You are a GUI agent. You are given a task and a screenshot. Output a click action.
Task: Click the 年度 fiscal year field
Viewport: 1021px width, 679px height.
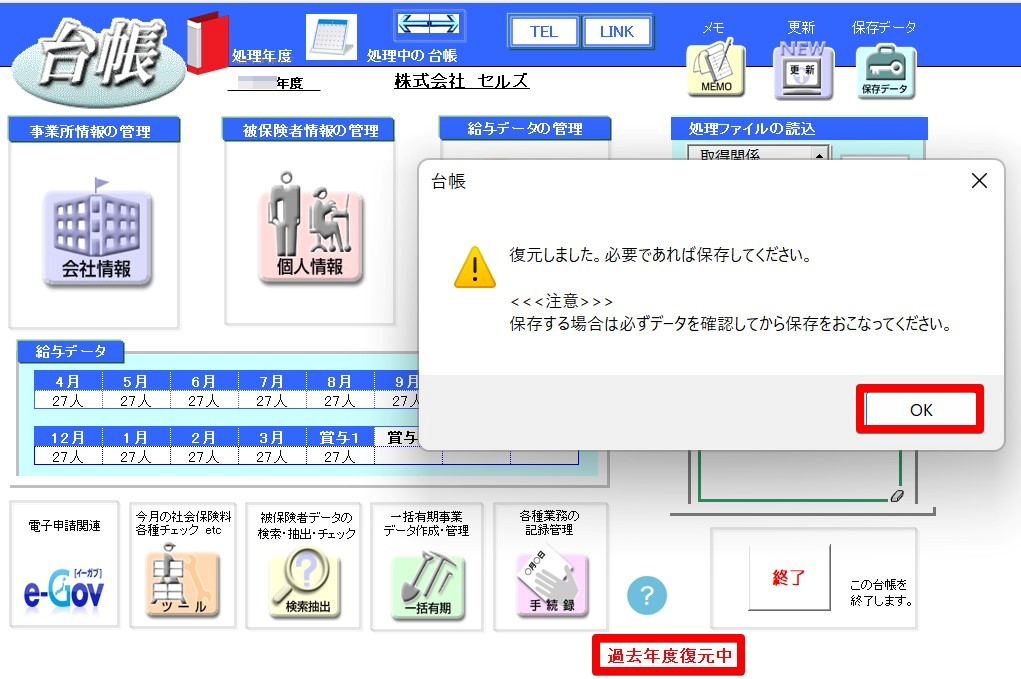(x=273, y=83)
